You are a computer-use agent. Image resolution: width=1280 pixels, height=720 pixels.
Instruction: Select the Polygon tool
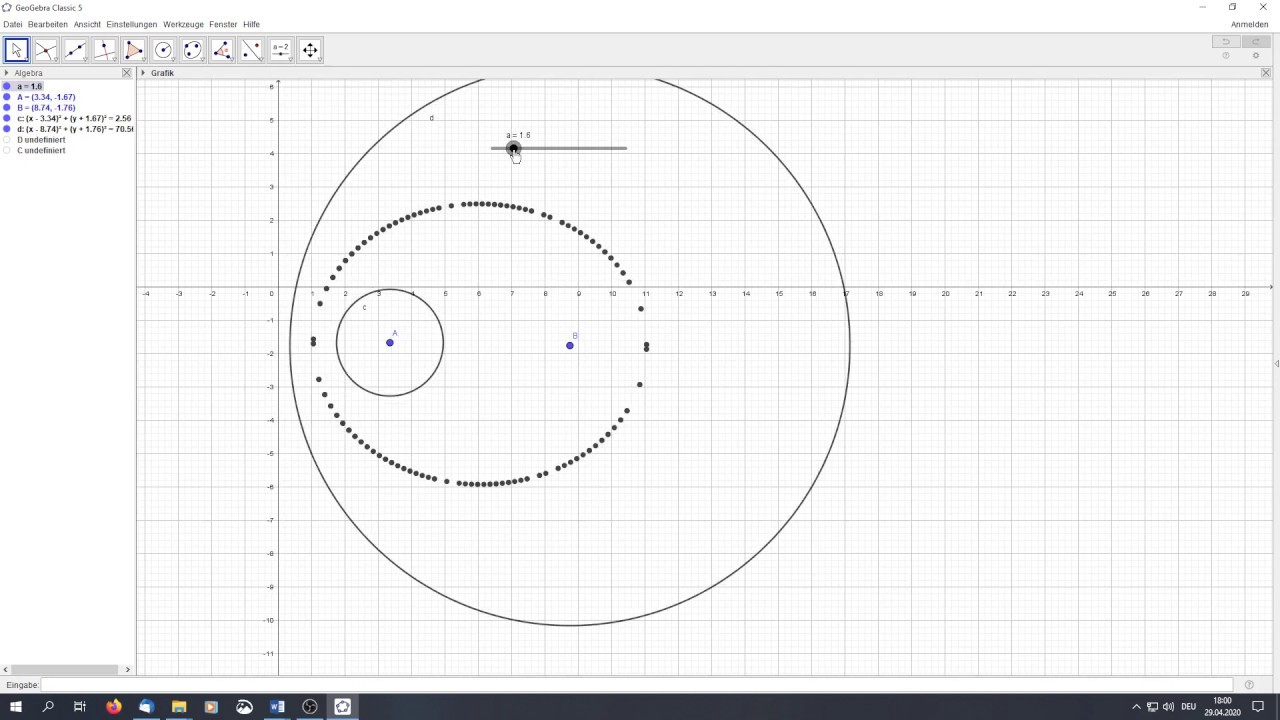pos(134,50)
